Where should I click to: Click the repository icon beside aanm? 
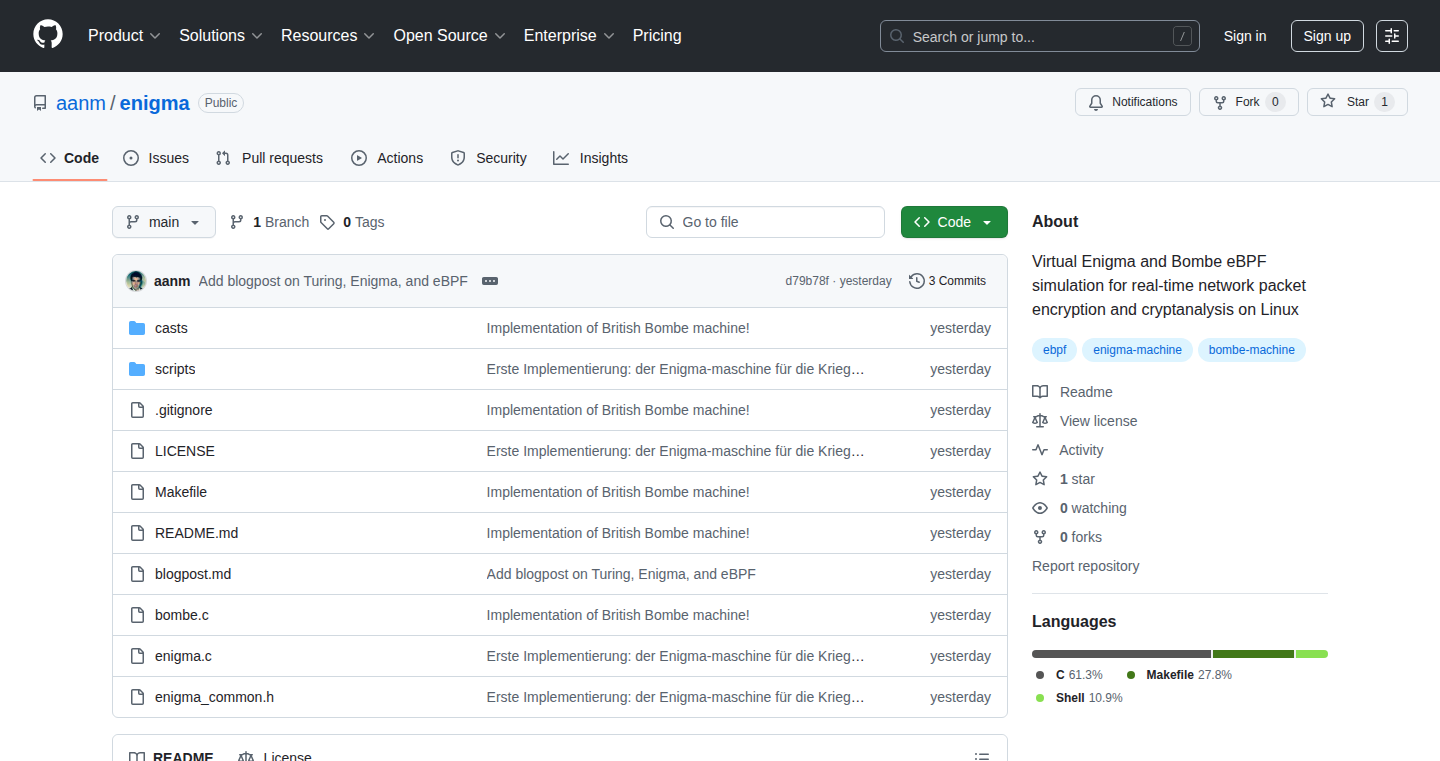click(40, 103)
